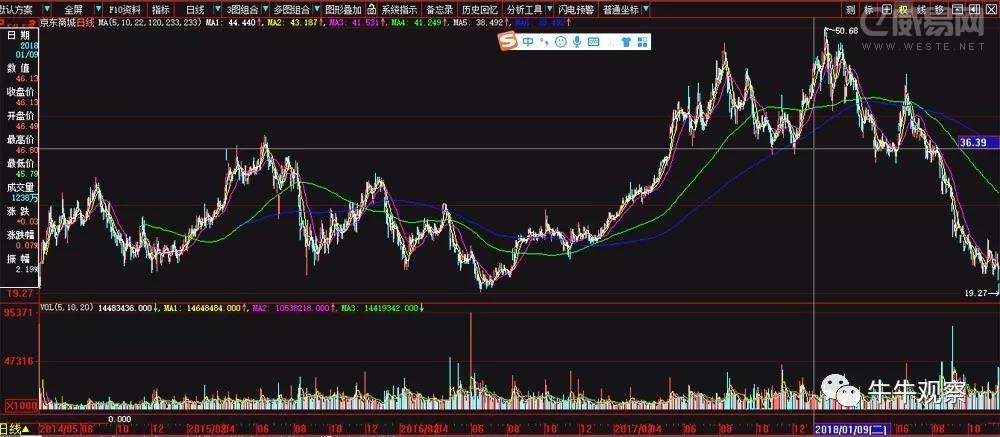The image size is (1000, 437).
Task: Click the 日线 label at bottom-left corner
Action: click(x=10, y=429)
